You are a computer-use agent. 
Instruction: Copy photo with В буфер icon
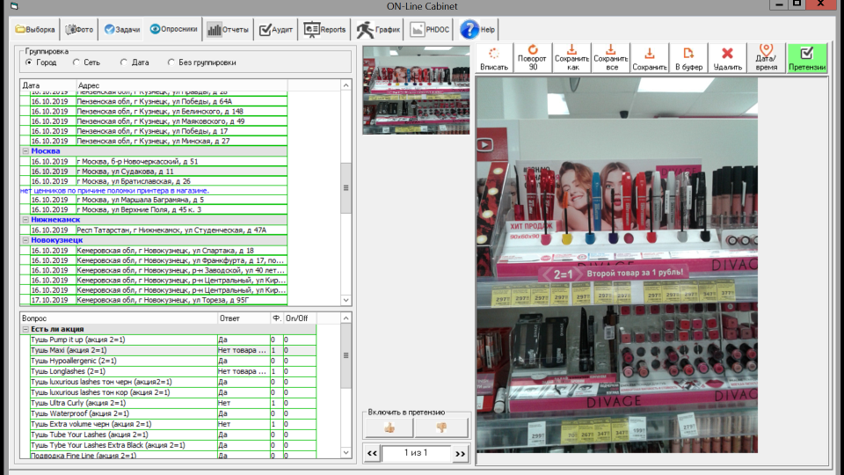[688, 58]
